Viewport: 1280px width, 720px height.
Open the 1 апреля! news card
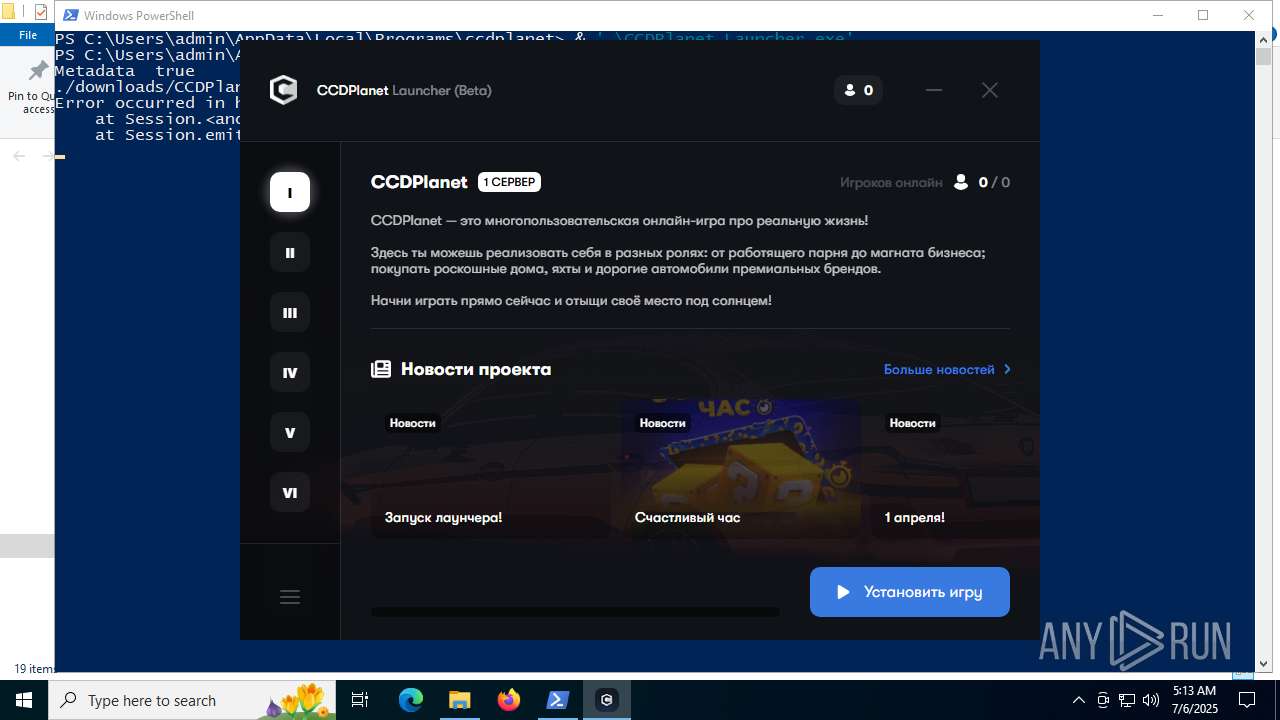pyautogui.click(x=955, y=468)
